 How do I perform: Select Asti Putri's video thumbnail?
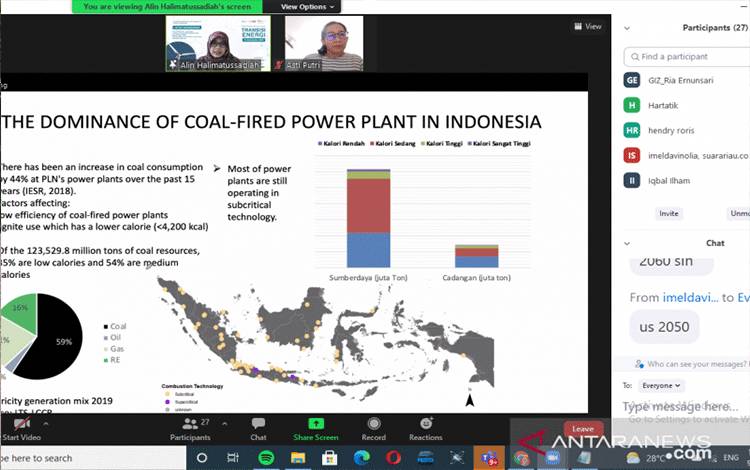(x=324, y=44)
